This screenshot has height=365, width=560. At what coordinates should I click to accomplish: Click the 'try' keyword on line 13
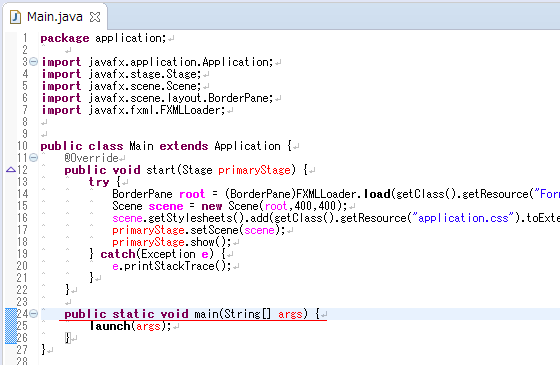click(99, 182)
